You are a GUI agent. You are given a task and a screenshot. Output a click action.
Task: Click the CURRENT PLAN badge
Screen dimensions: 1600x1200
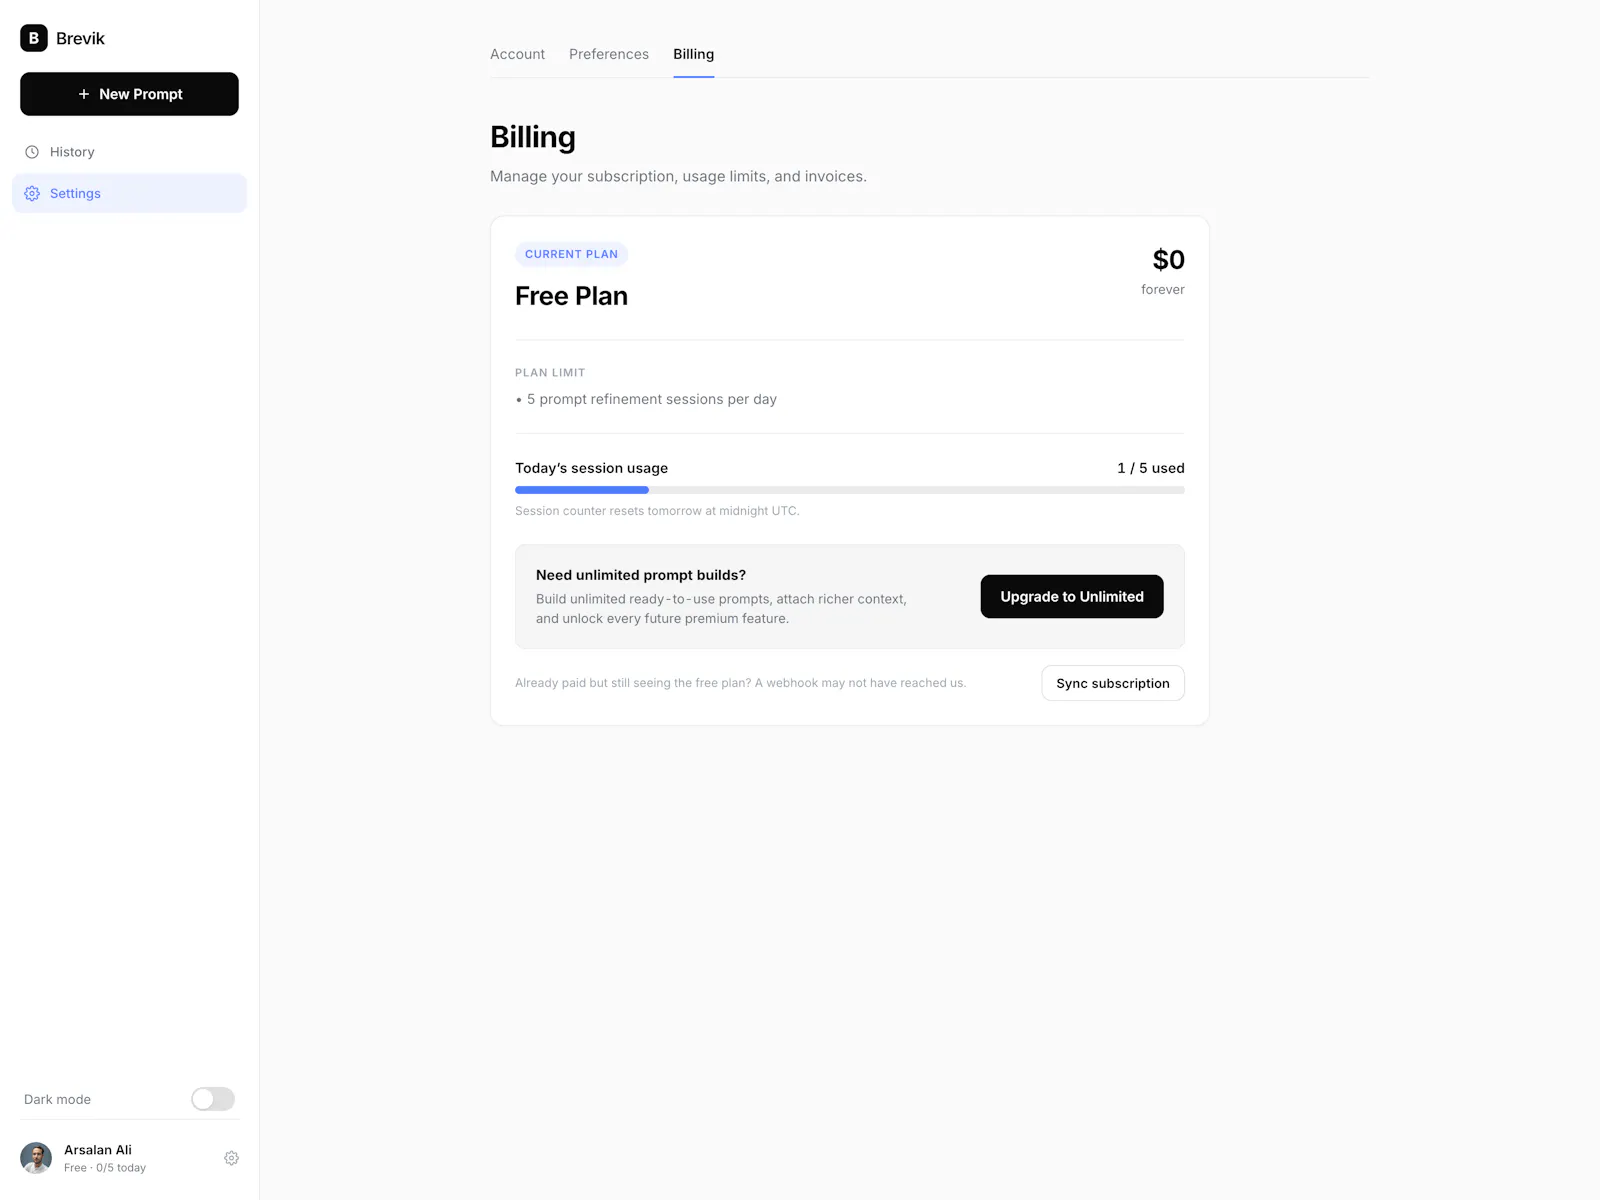tap(571, 254)
